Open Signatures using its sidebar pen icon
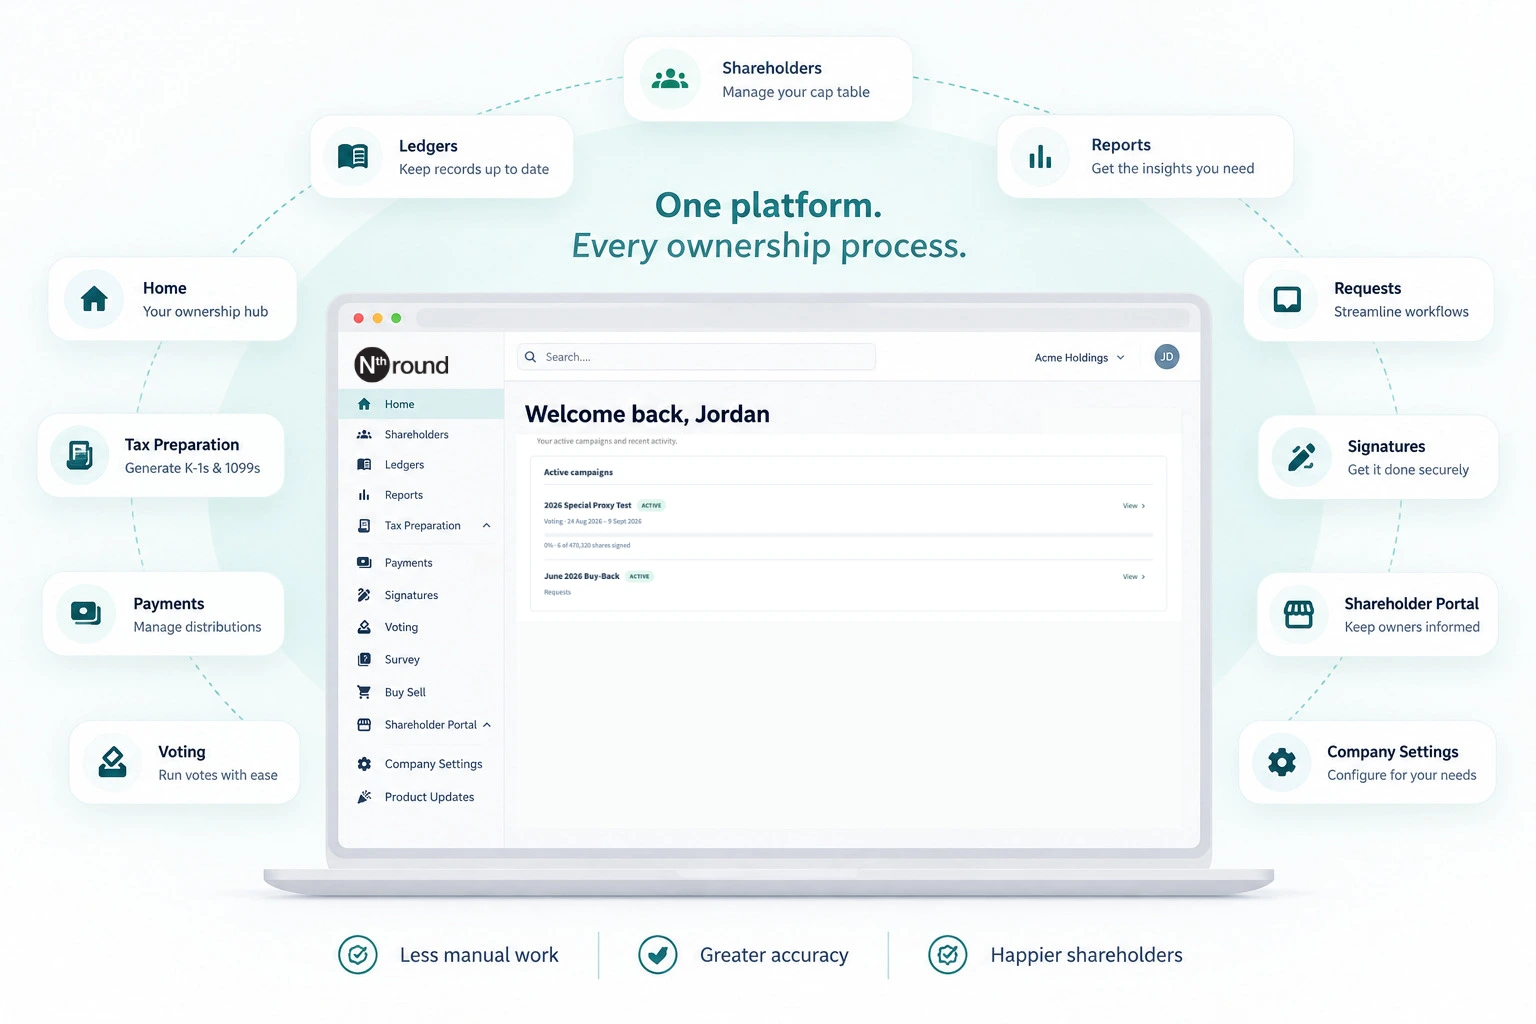Viewport: 1536px width, 1024px height. (x=364, y=595)
